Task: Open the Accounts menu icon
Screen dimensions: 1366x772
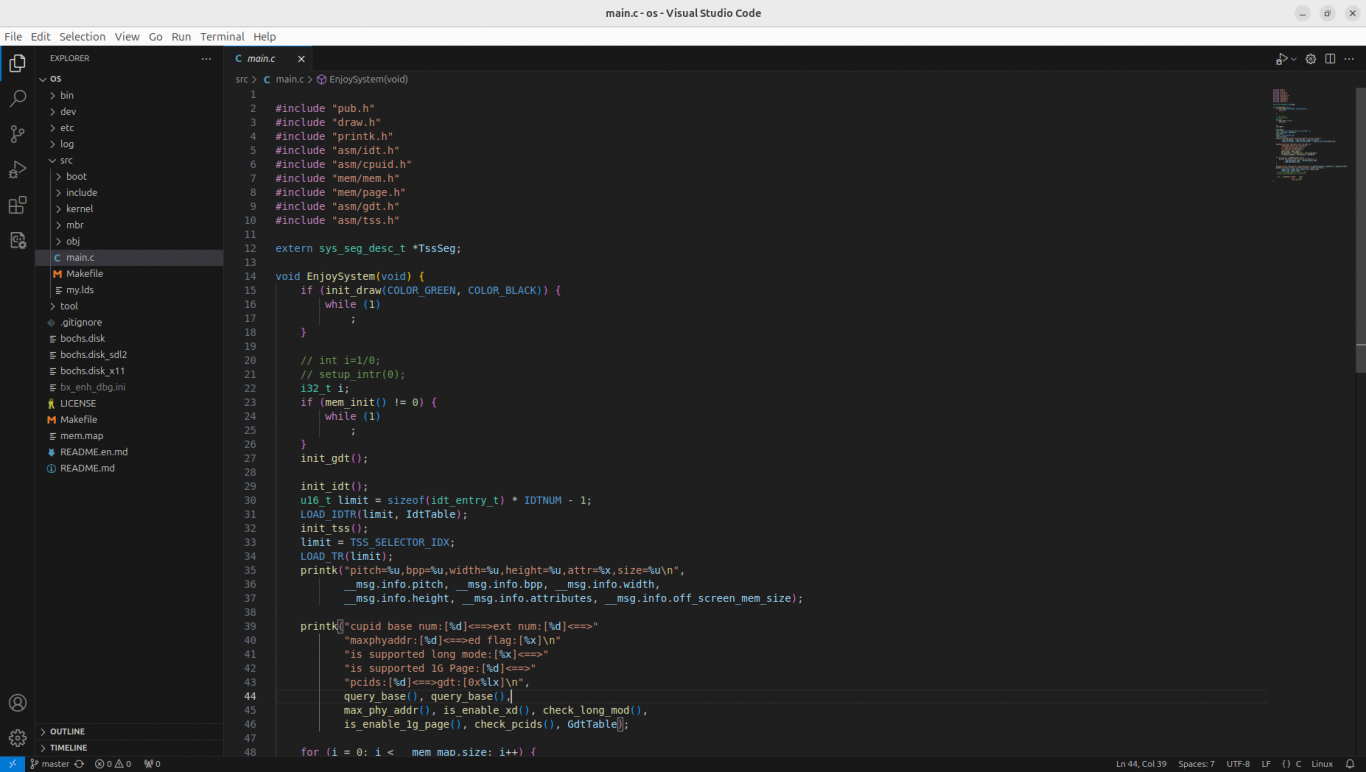Action: (17, 703)
